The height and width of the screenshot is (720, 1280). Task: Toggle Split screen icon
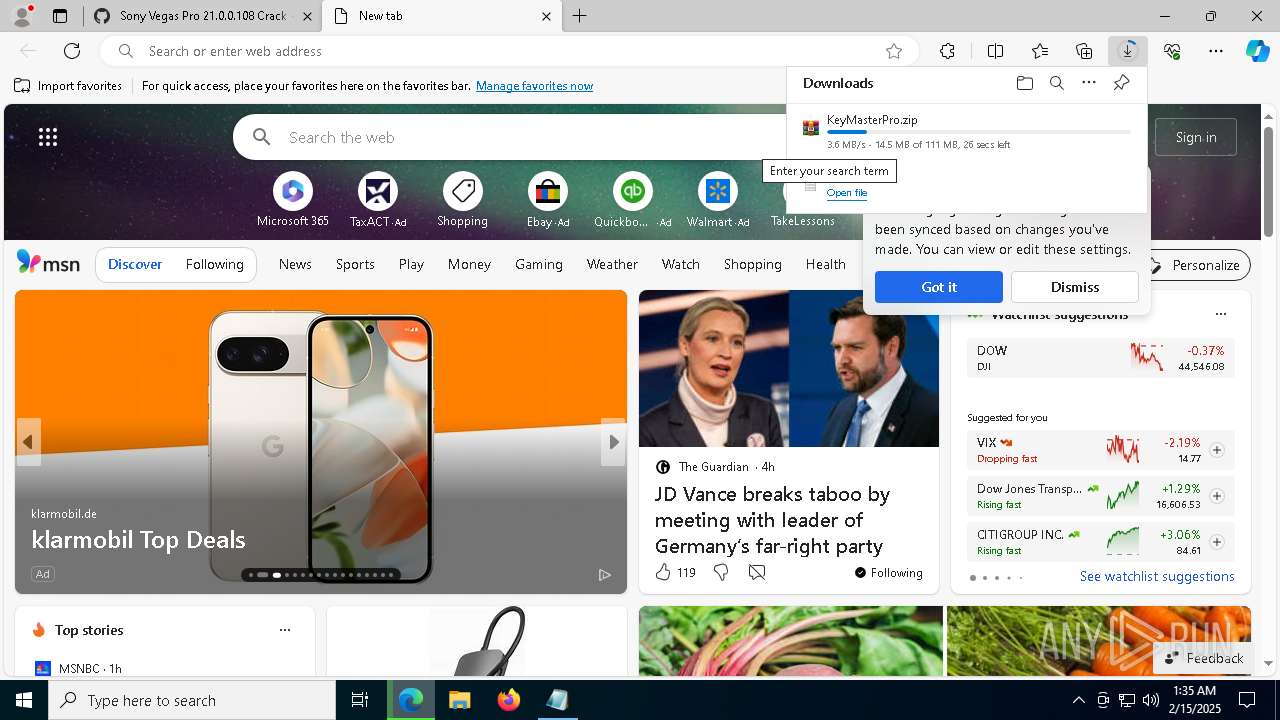(995, 51)
